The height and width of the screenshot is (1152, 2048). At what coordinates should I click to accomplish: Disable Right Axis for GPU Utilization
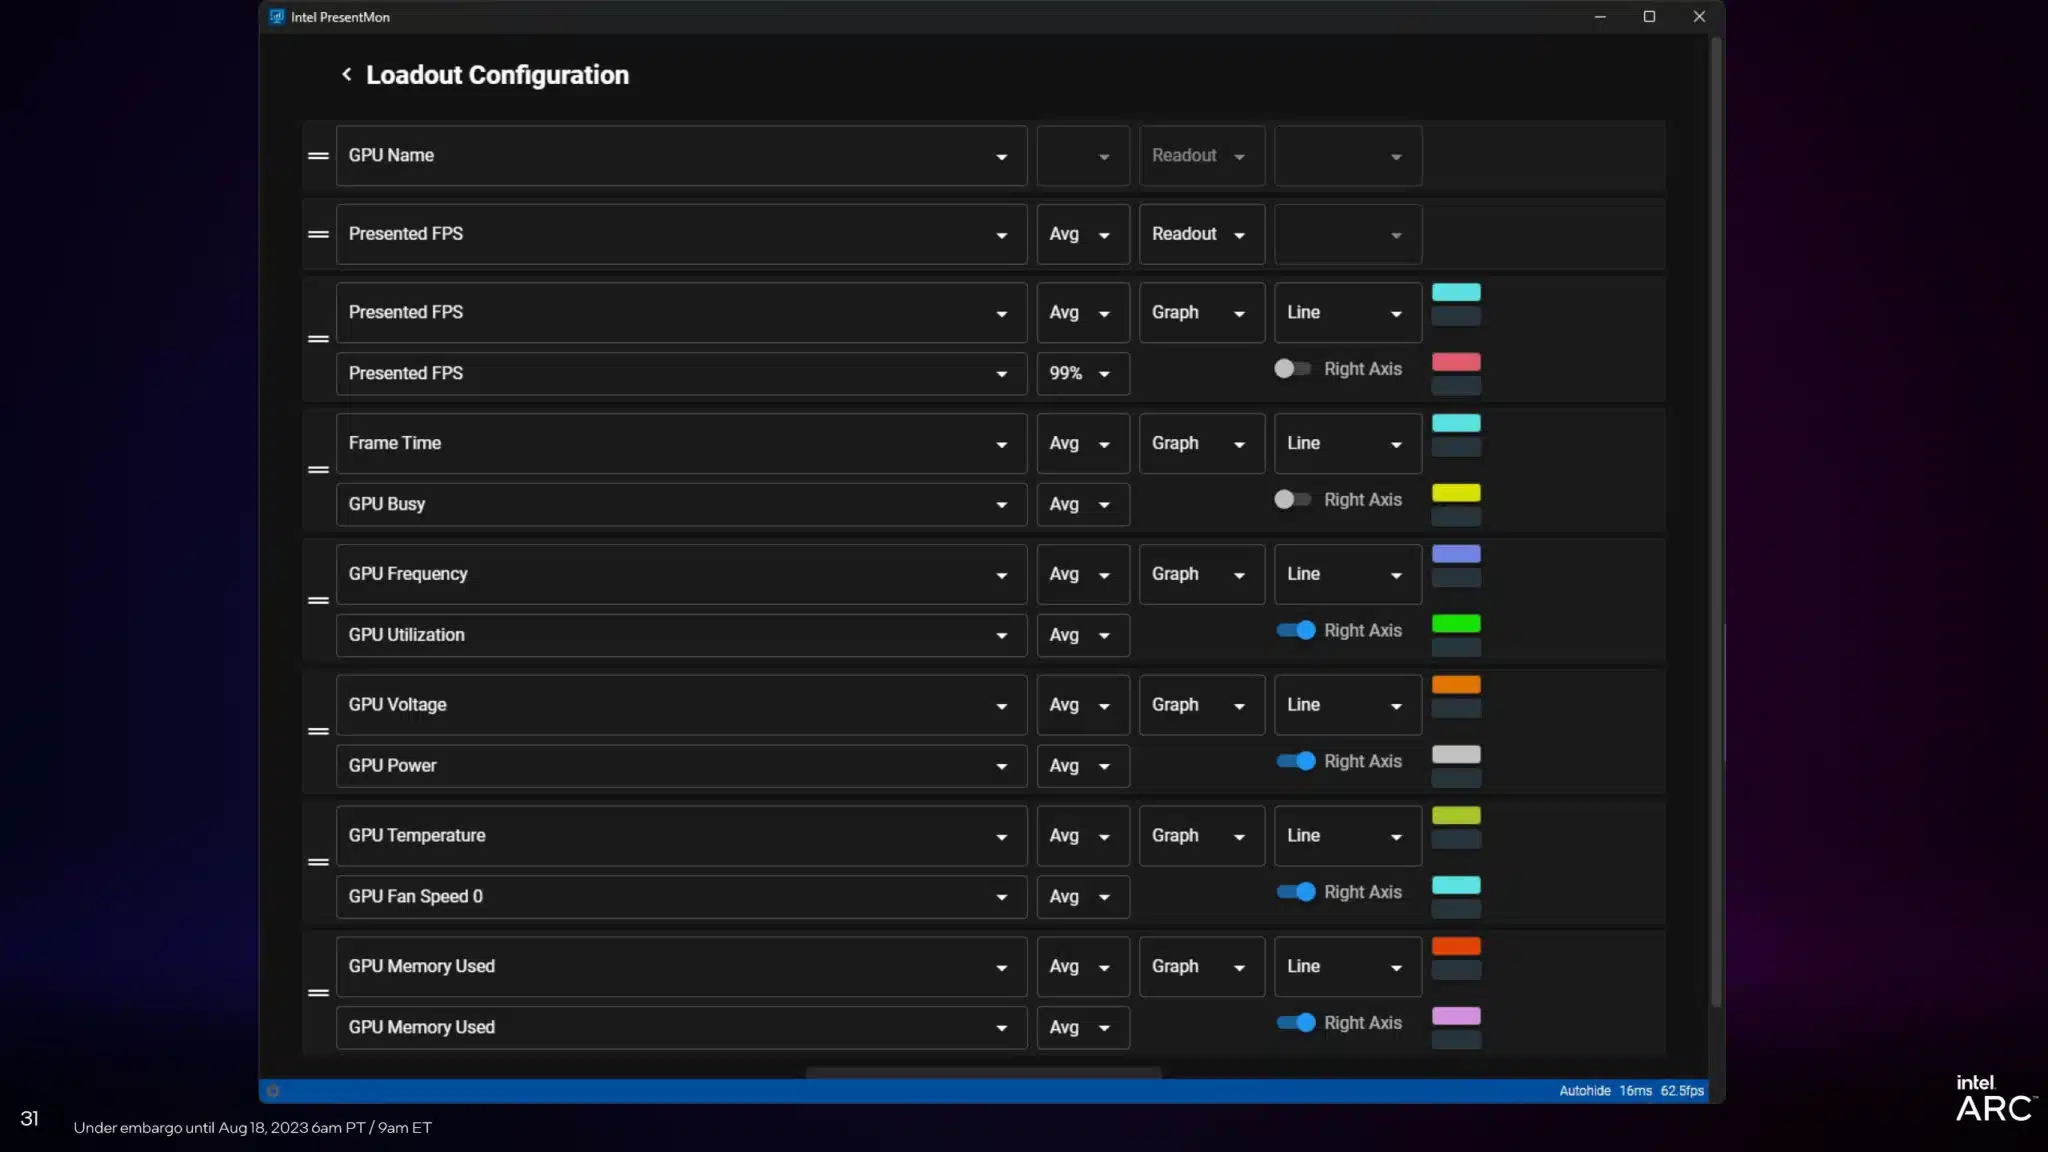point(1296,631)
